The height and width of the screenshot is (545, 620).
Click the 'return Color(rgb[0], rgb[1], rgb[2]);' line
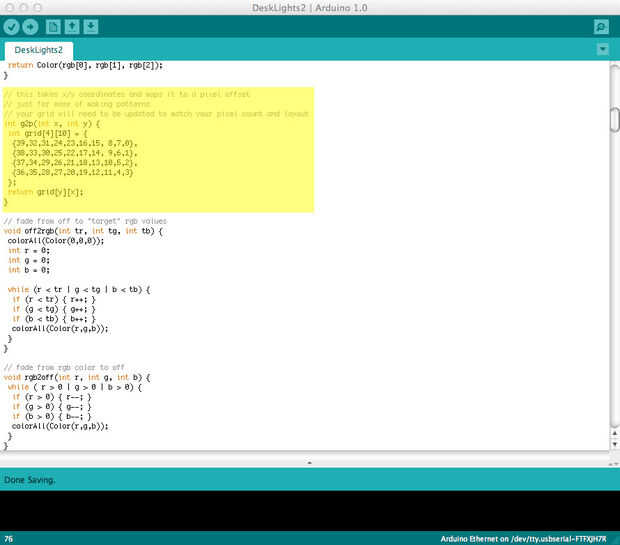pyautogui.click(x=85, y=65)
